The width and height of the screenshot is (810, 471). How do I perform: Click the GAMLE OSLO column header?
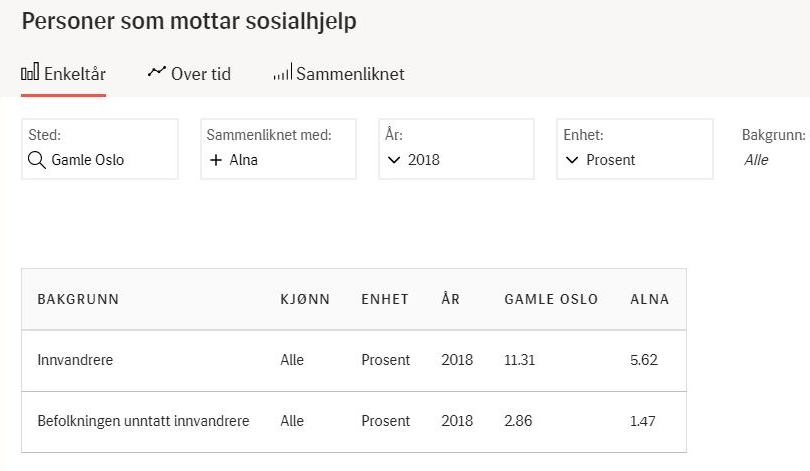click(x=551, y=299)
